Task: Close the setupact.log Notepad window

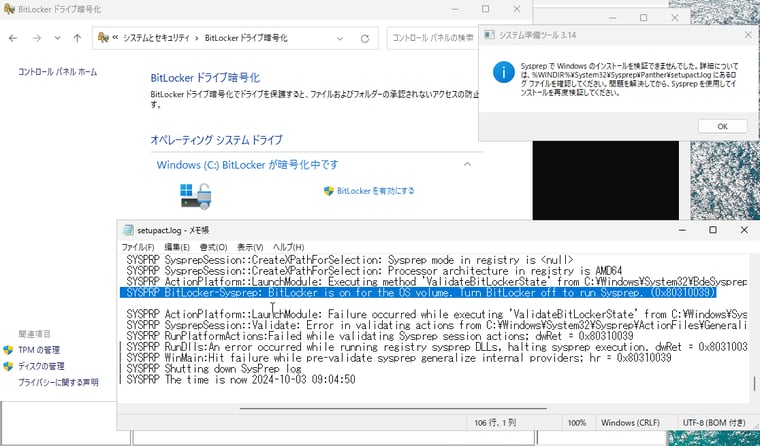Action: tap(744, 230)
